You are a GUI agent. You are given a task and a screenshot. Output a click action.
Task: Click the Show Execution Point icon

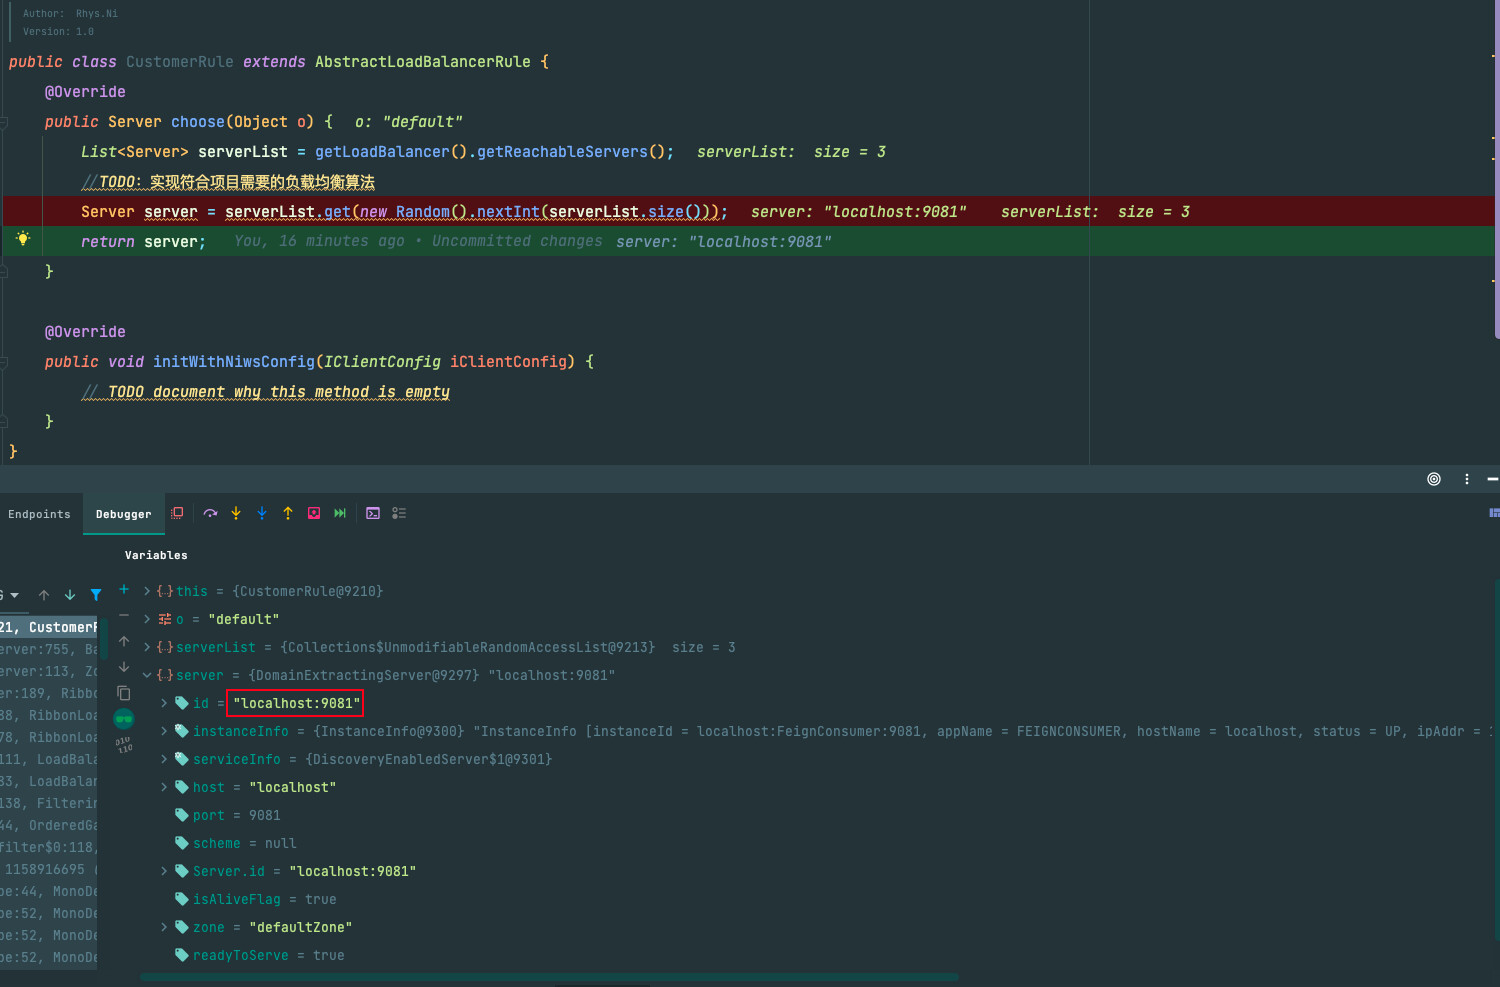click(177, 513)
